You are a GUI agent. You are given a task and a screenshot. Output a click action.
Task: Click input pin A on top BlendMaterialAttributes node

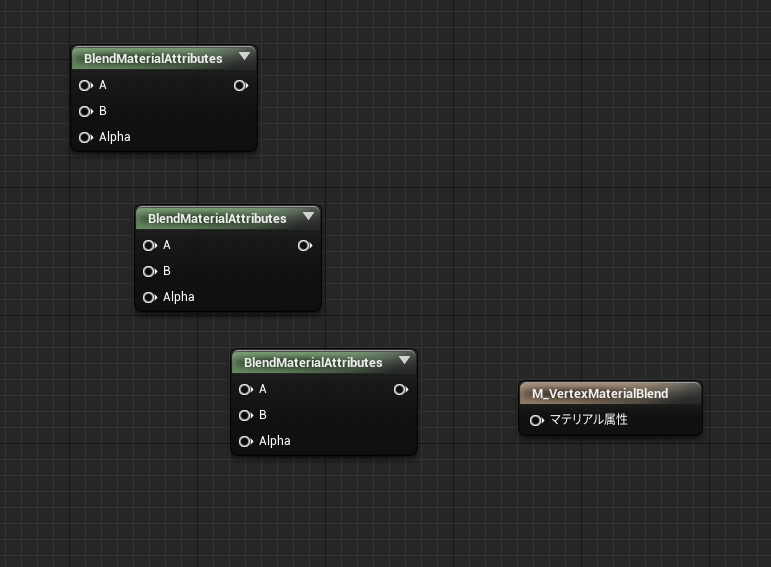(86, 86)
